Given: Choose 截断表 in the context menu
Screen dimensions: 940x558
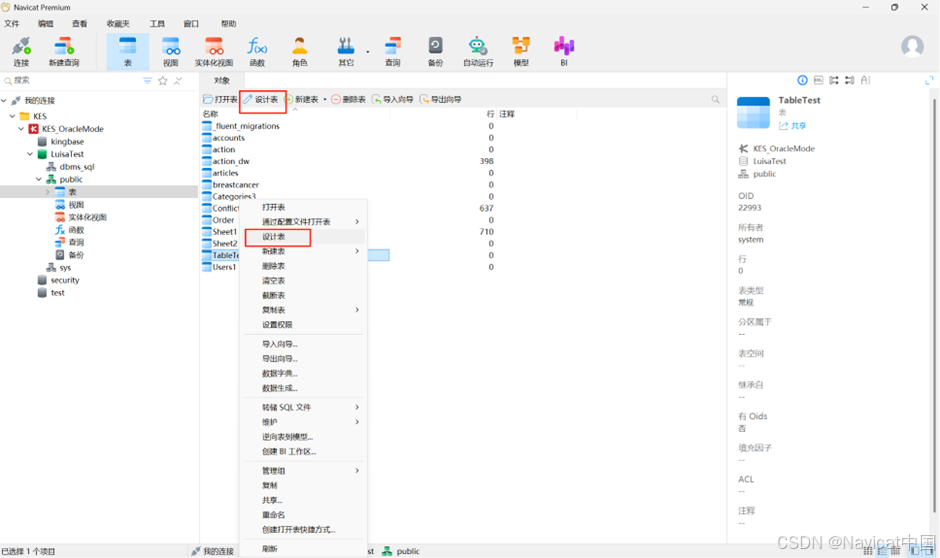Looking at the screenshot, I should pos(303,295).
